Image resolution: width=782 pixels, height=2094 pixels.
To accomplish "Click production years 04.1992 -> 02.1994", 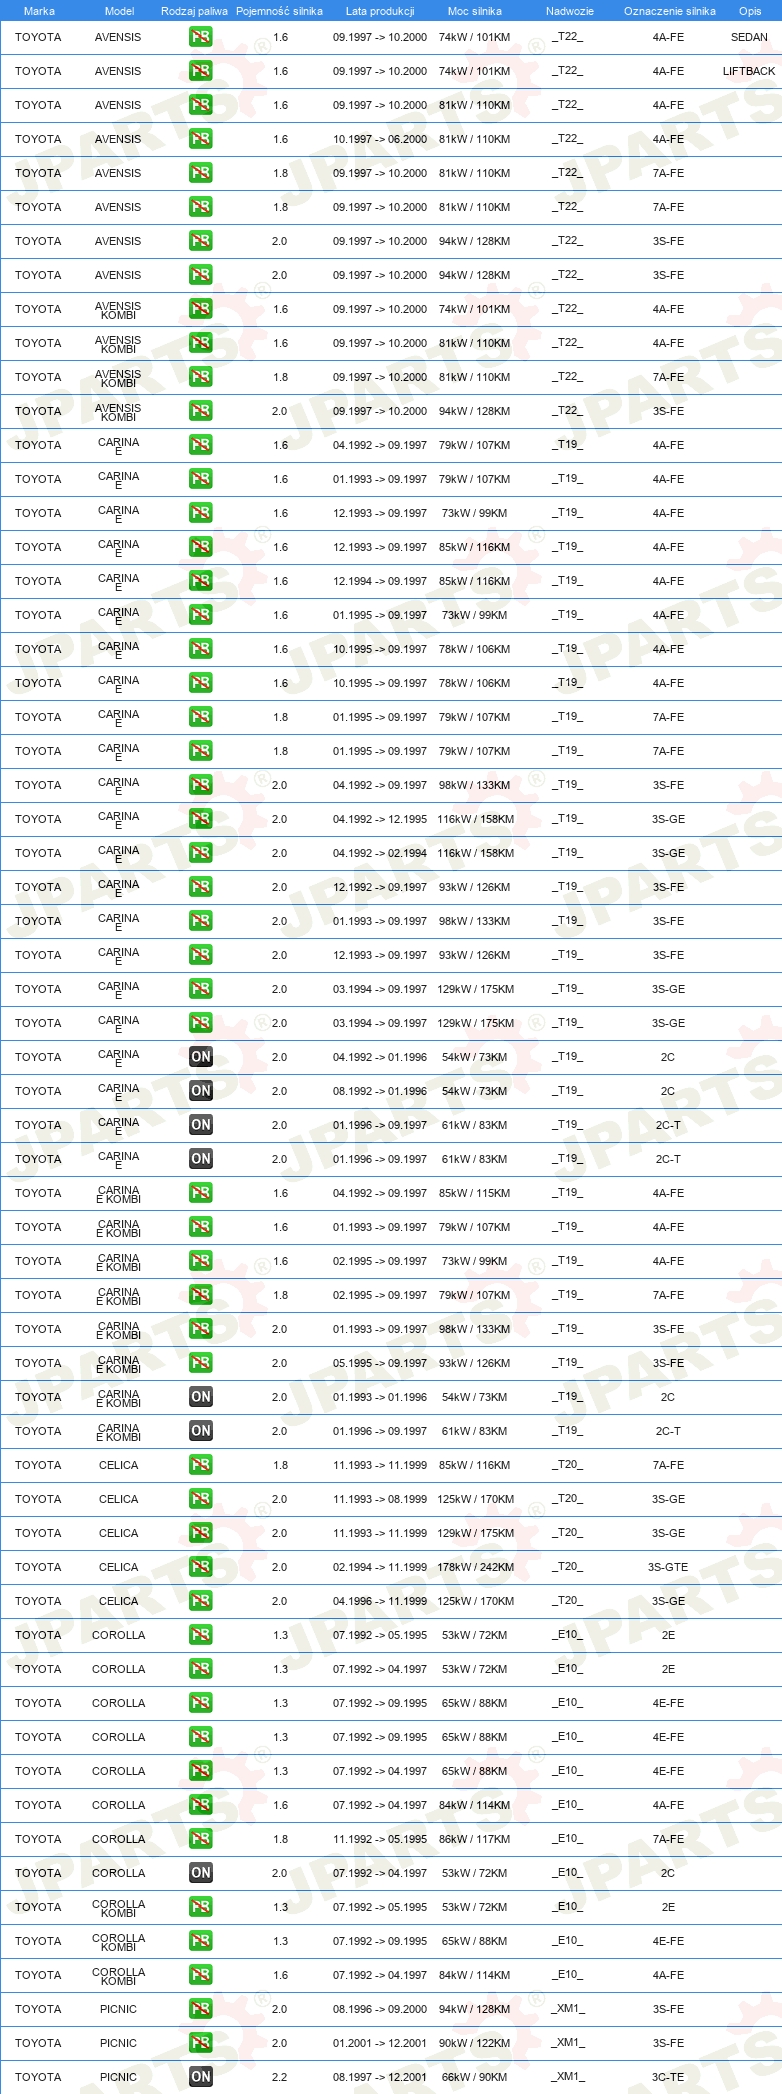I will [380, 853].
